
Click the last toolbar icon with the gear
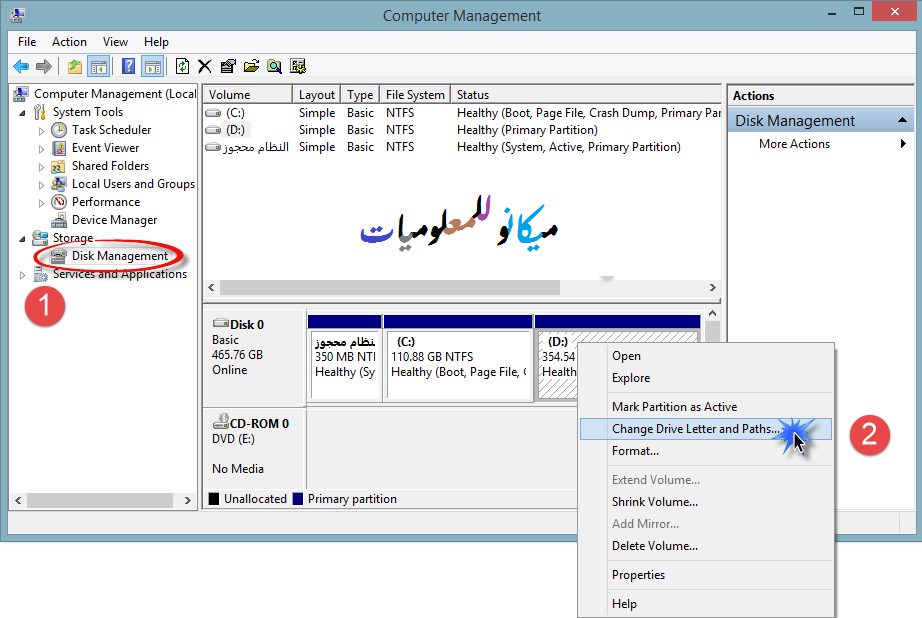(x=298, y=66)
